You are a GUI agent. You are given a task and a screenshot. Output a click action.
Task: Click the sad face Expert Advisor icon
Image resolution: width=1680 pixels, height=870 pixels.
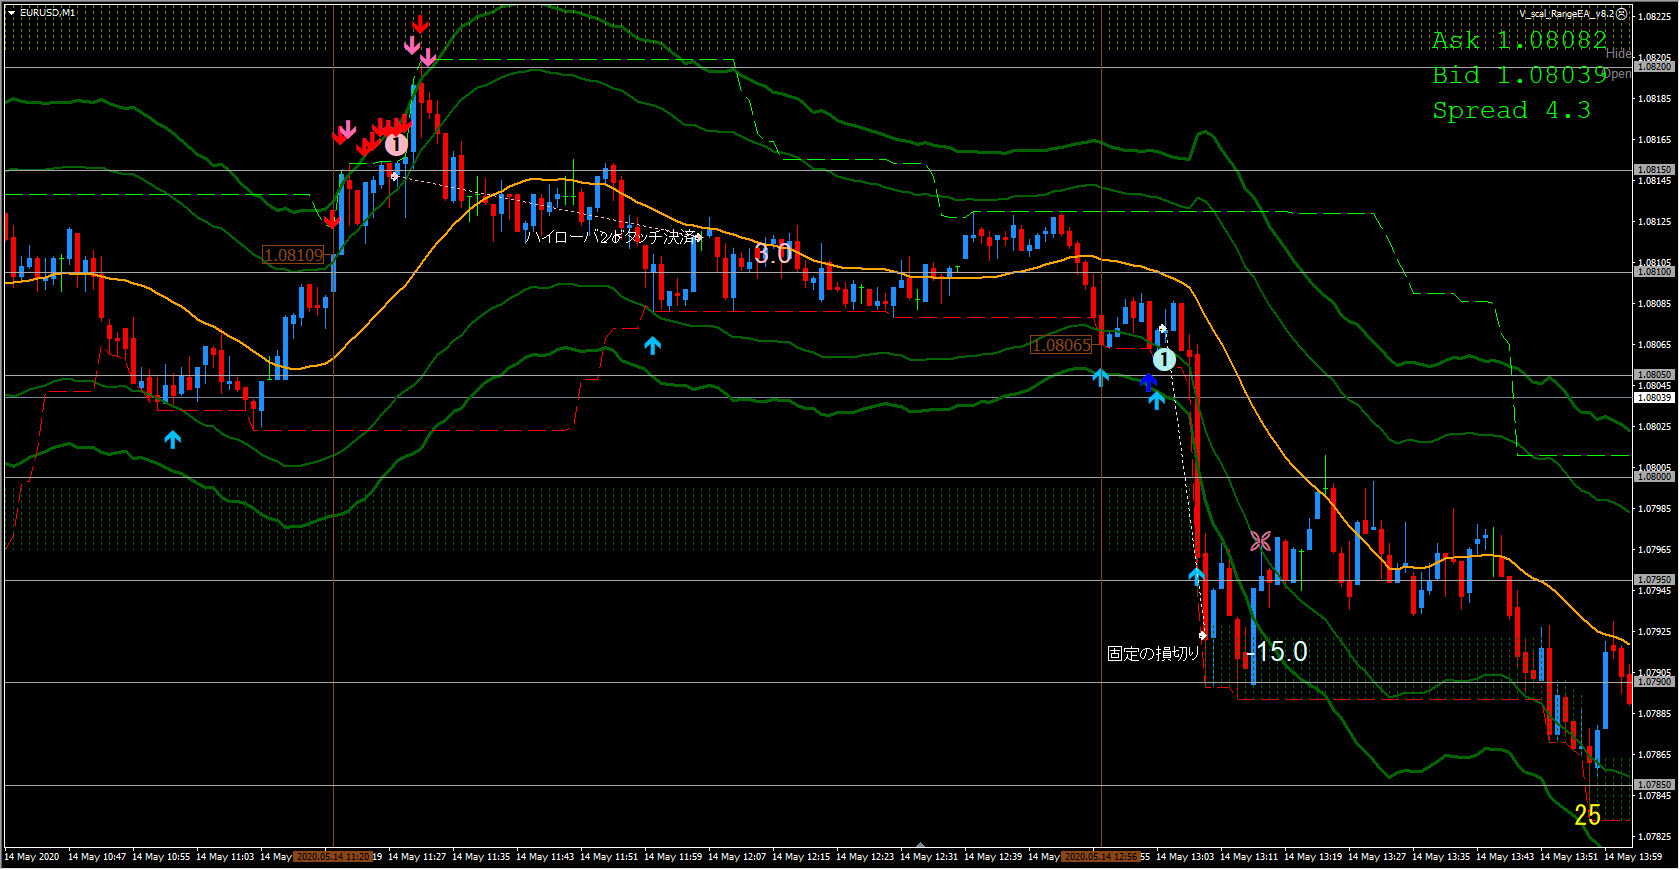pos(1622,14)
